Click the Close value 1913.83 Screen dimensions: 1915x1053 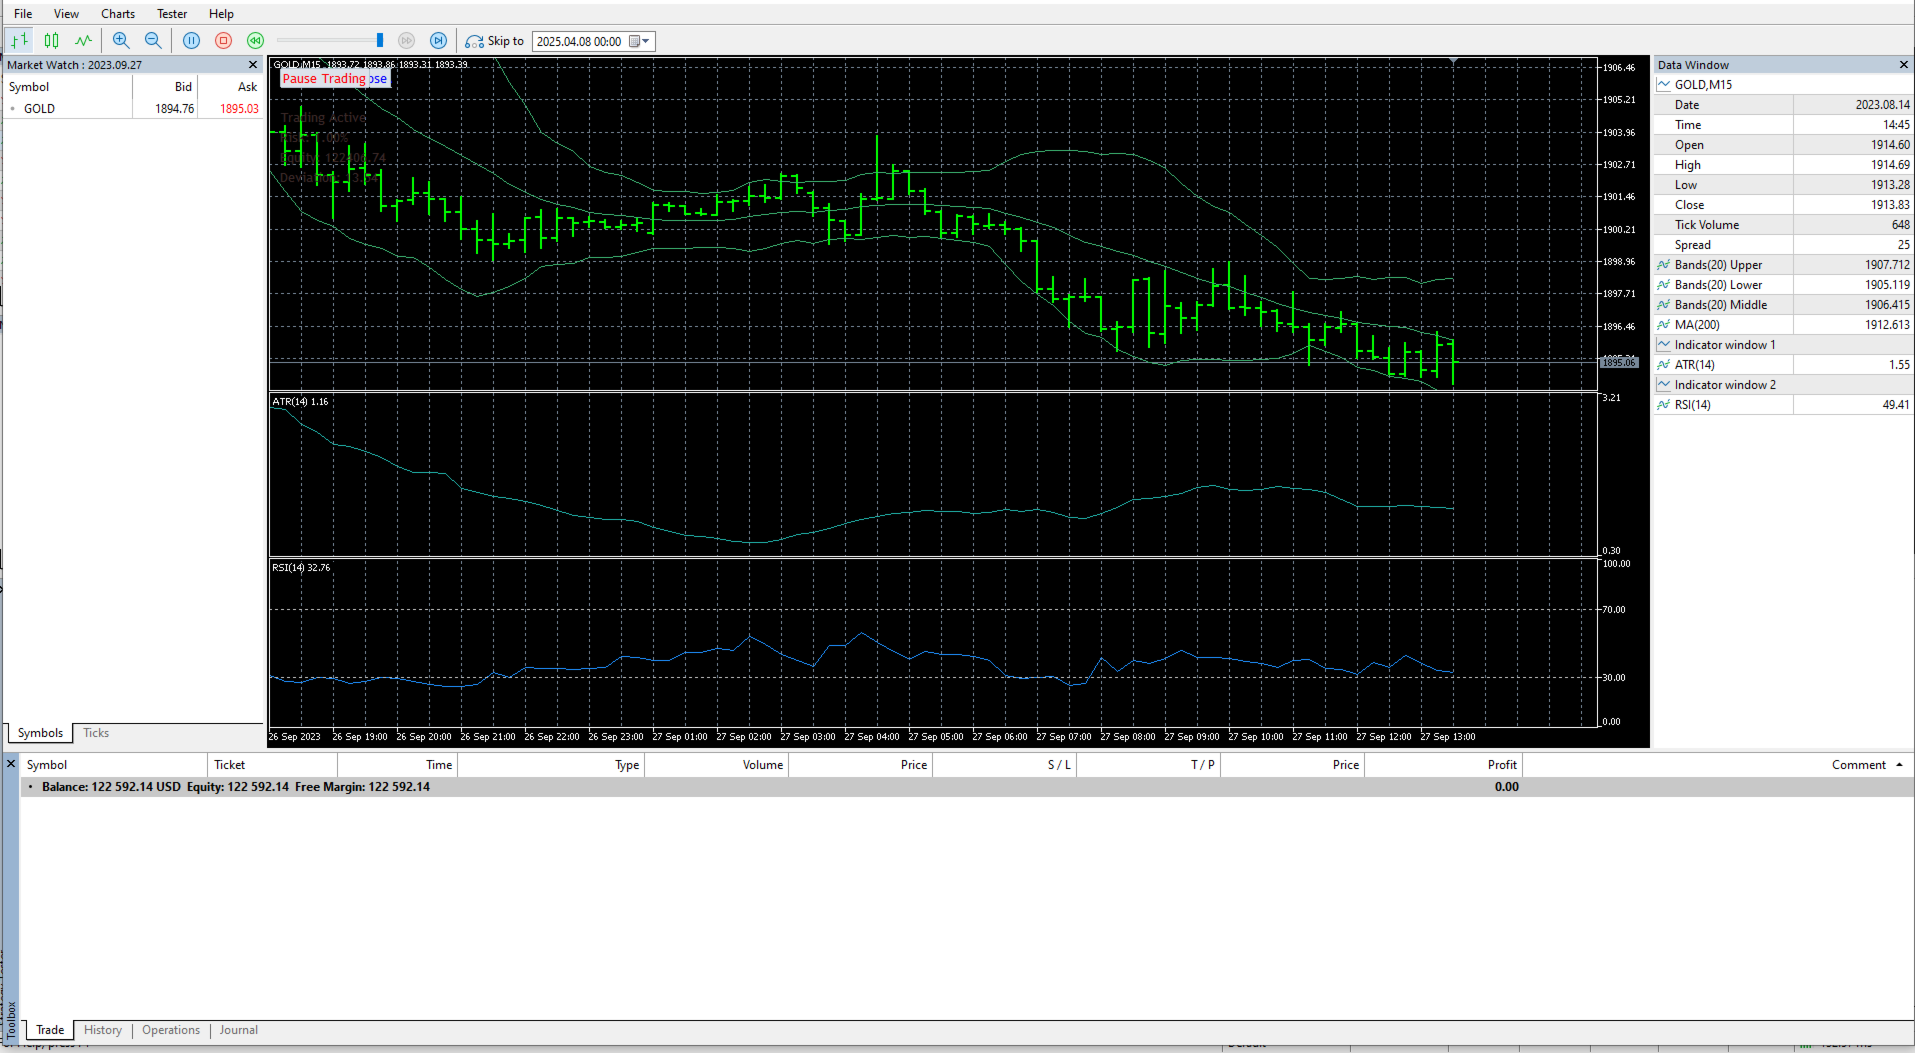pos(1890,205)
